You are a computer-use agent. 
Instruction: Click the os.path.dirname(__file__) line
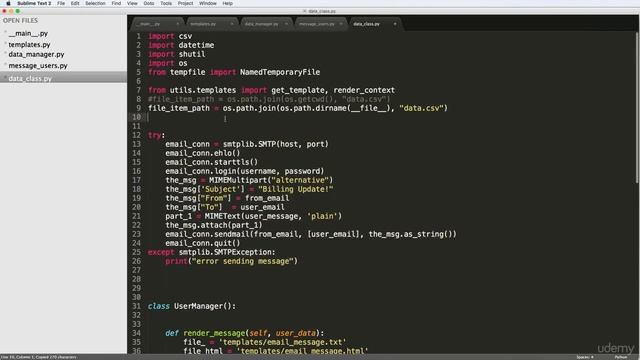298,108
